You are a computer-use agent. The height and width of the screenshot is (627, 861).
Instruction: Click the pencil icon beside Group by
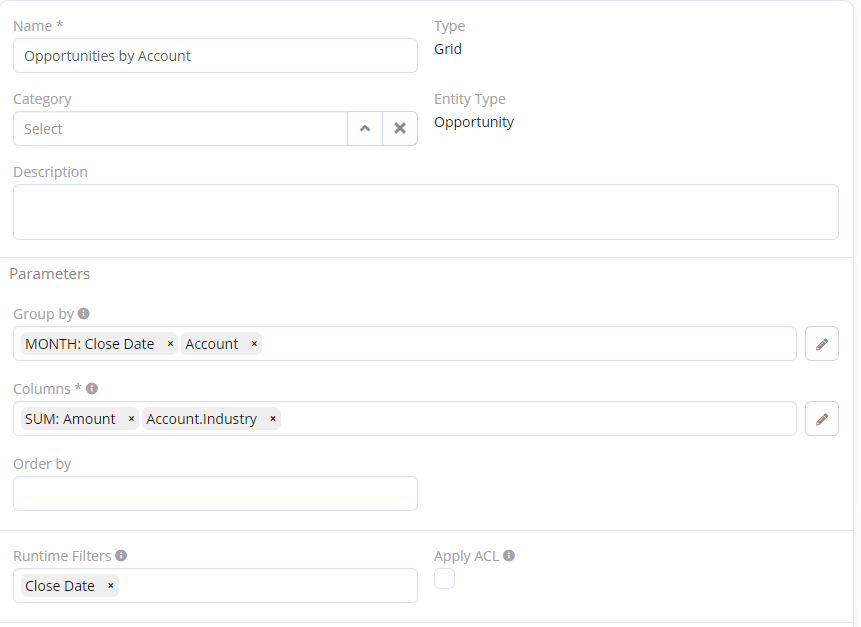click(x=822, y=344)
